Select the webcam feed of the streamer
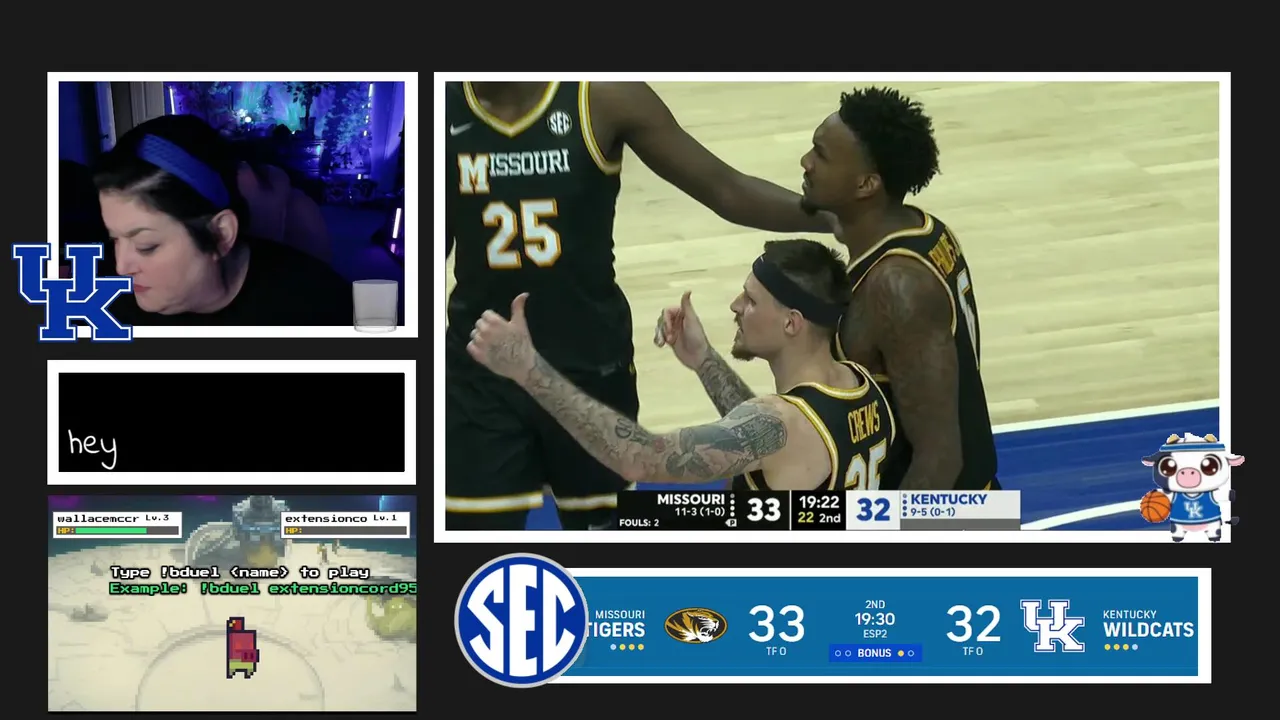Image resolution: width=1280 pixels, height=720 pixels. click(232, 204)
